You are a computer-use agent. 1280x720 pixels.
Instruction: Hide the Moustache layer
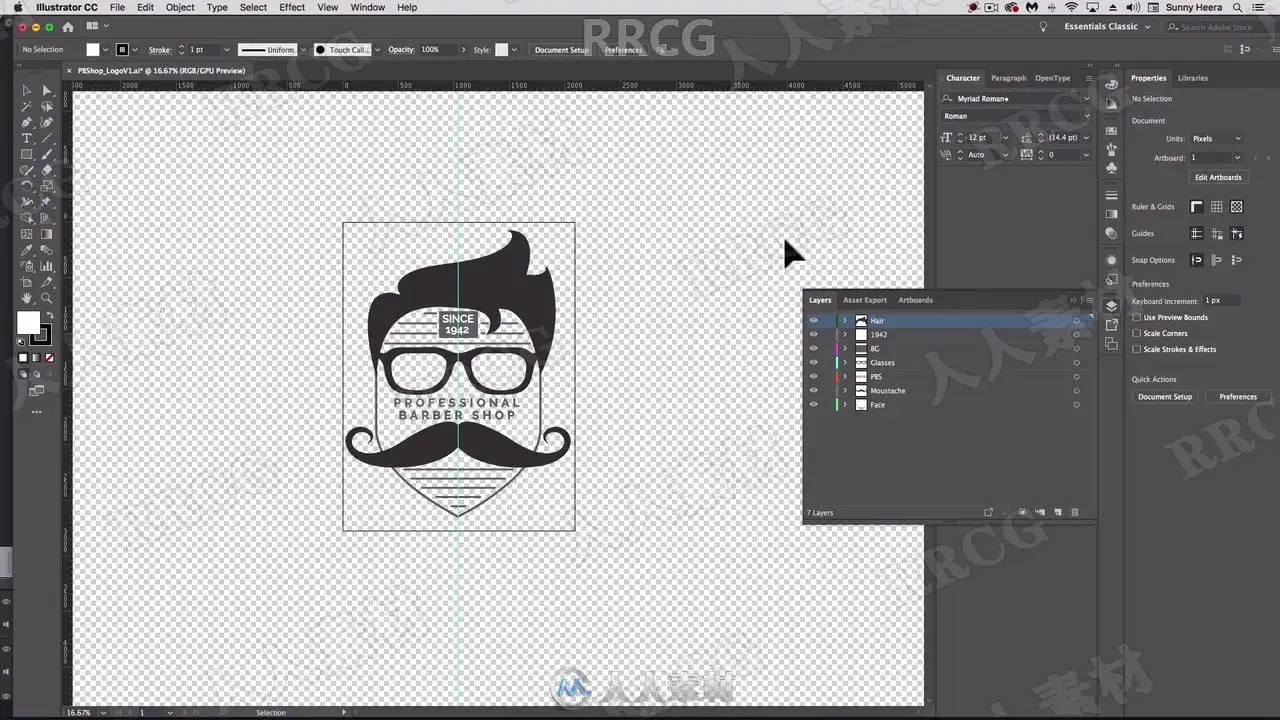click(813, 391)
